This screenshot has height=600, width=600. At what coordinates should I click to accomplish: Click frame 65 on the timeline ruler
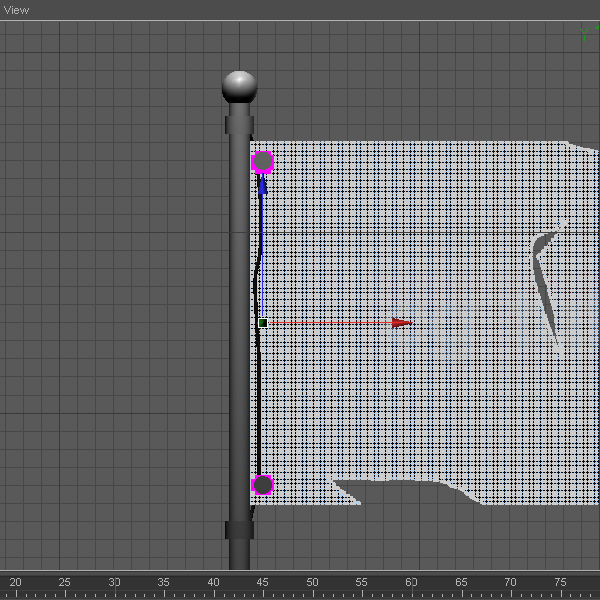[x=461, y=582]
